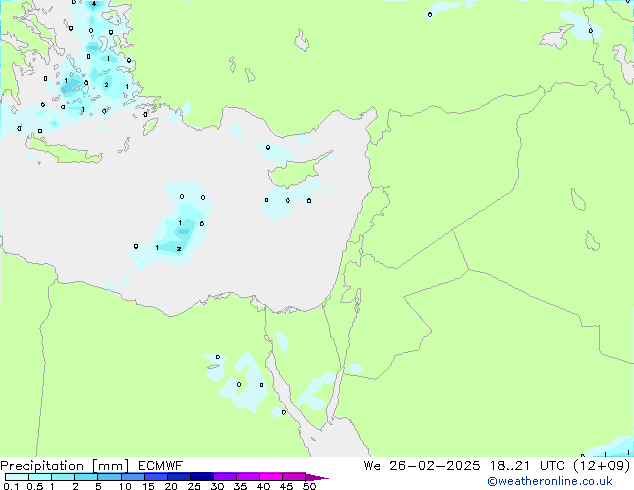Screen dimensions: 634x490
Task: Select the 5–10 mm blue legend swatch
Action: click(109, 477)
